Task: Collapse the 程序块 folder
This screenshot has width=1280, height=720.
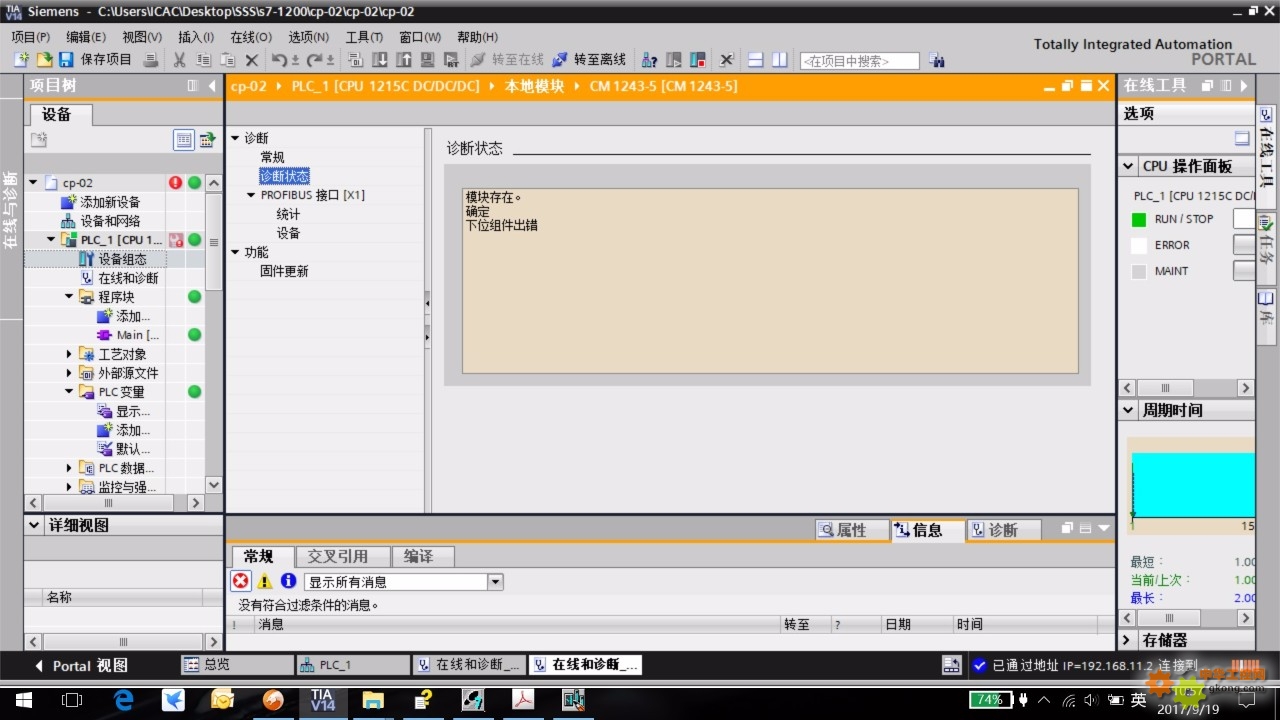Action: [x=69, y=297]
